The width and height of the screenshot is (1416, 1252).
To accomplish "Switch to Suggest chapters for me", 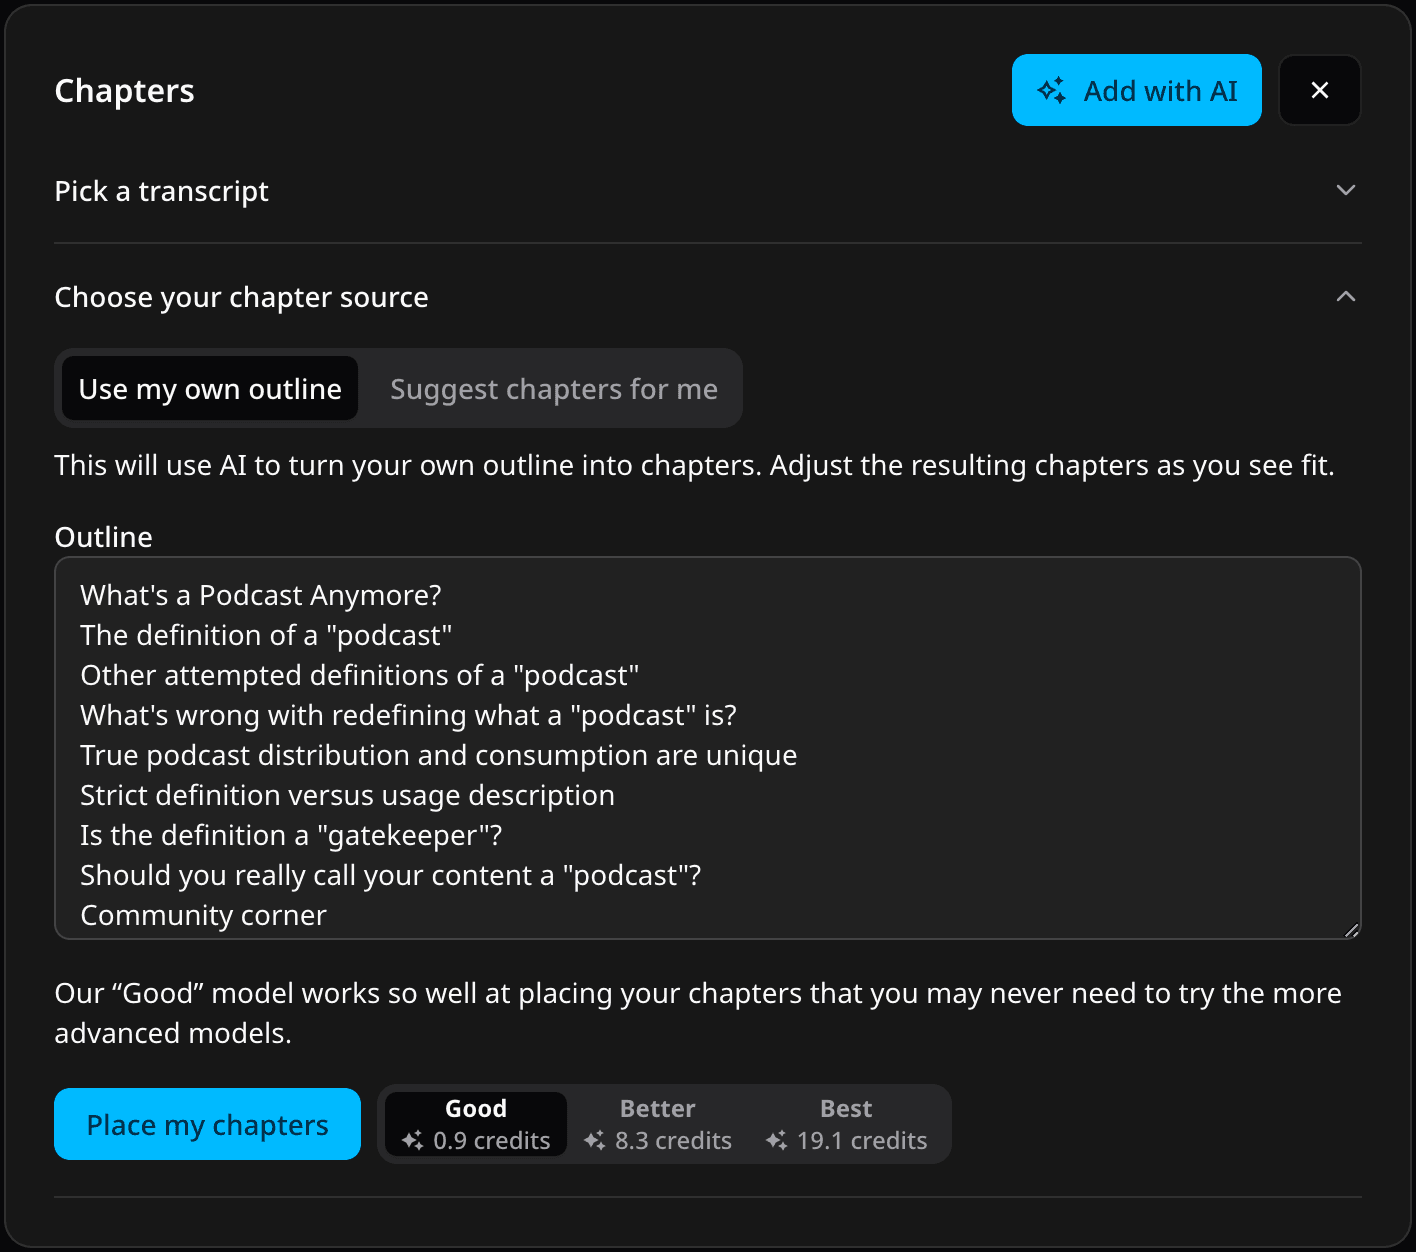I will [x=553, y=389].
